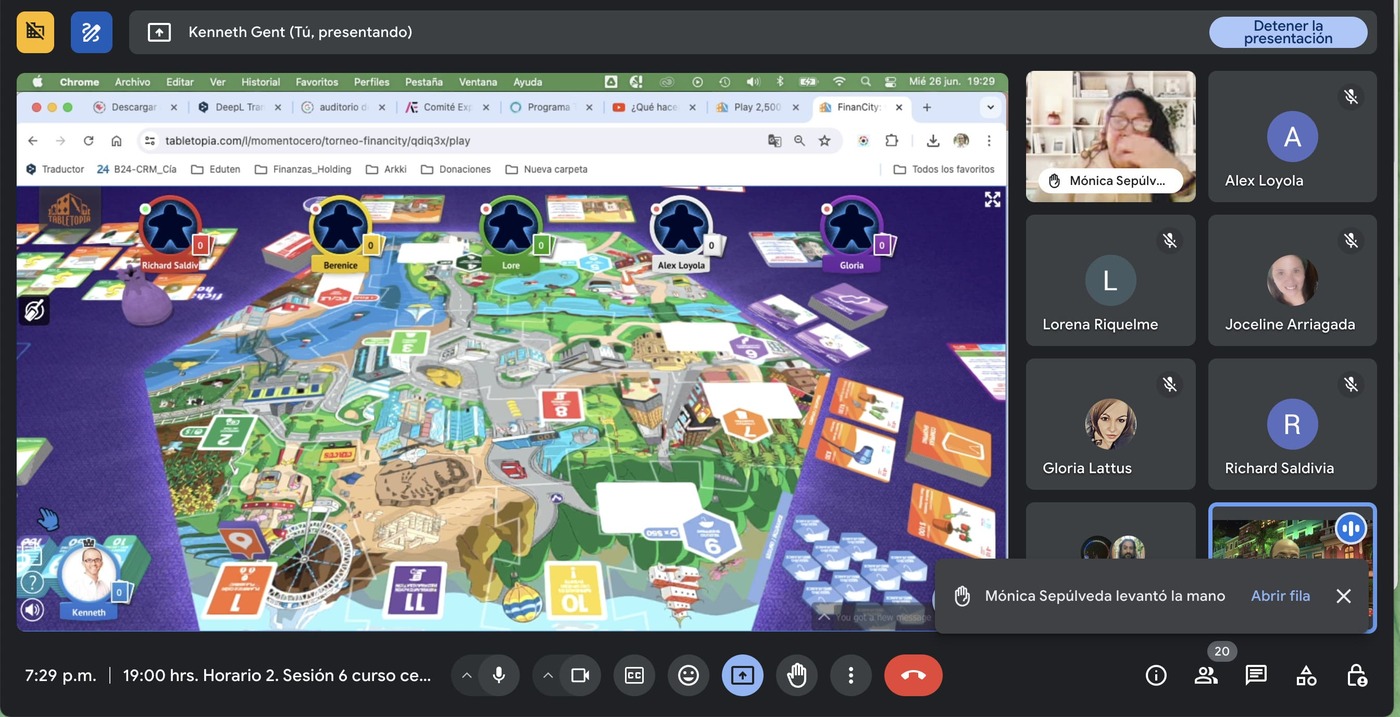Click Detener la presentación button
Image resolution: width=1400 pixels, height=717 pixels.
pyautogui.click(x=1288, y=32)
